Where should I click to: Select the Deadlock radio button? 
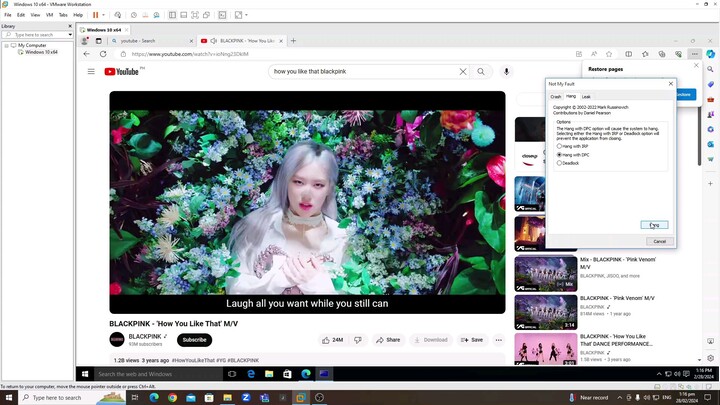coord(559,163)
